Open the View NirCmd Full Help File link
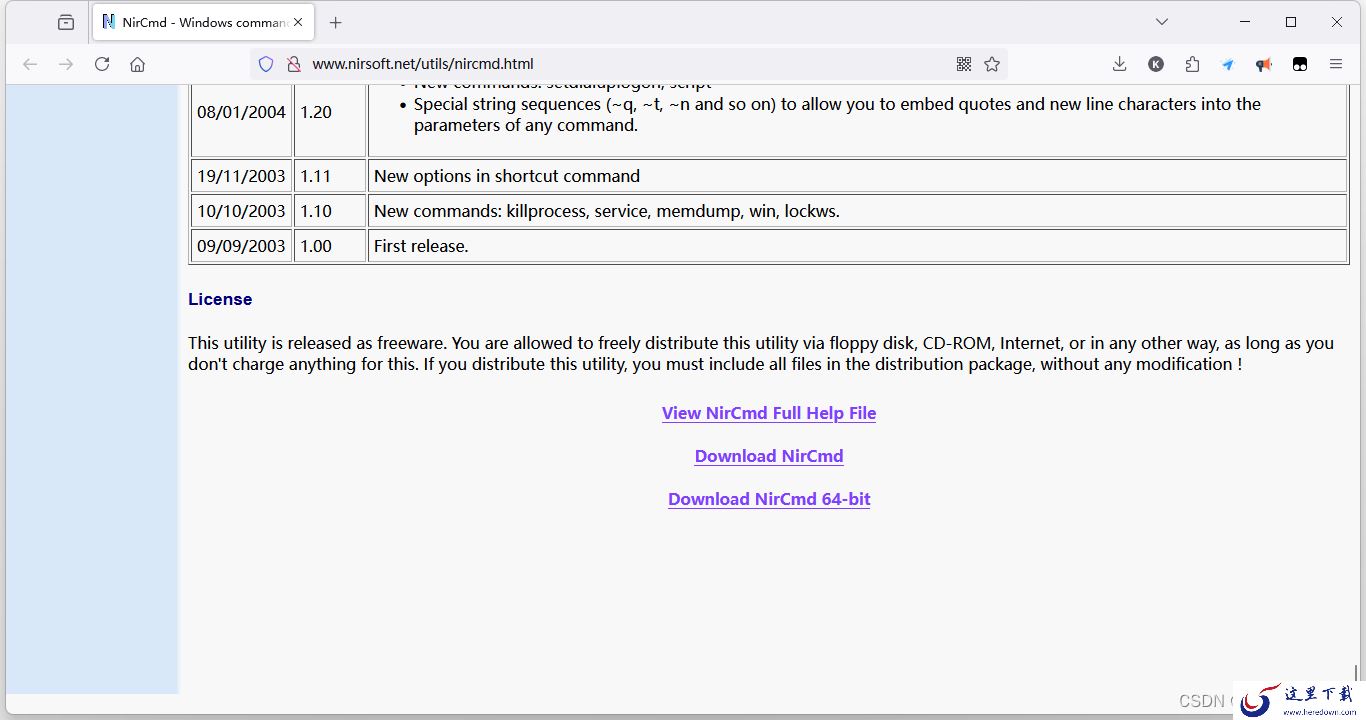Image resolution: width=1366 pixels, height=720 pixels. tap(769, 413)
